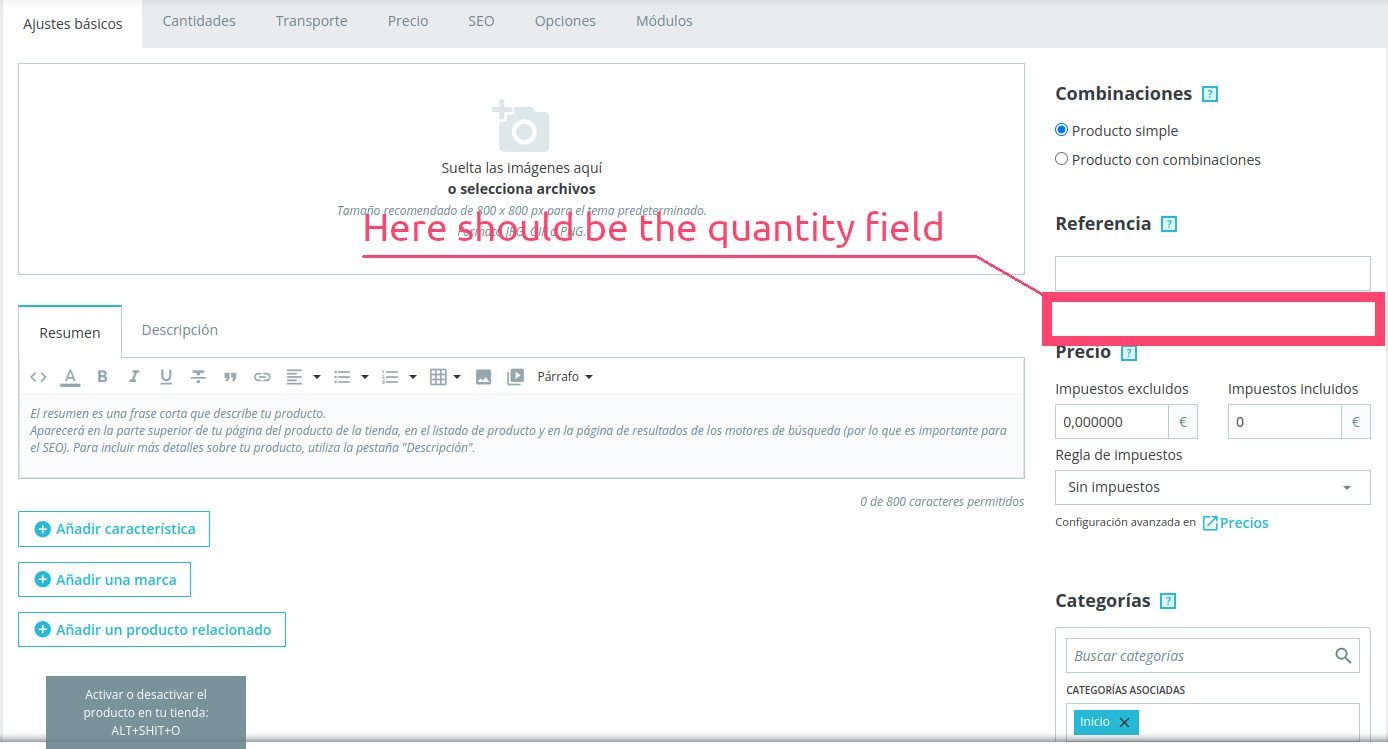
Task: Insert a blockquote in the editor
Action: 230,377
